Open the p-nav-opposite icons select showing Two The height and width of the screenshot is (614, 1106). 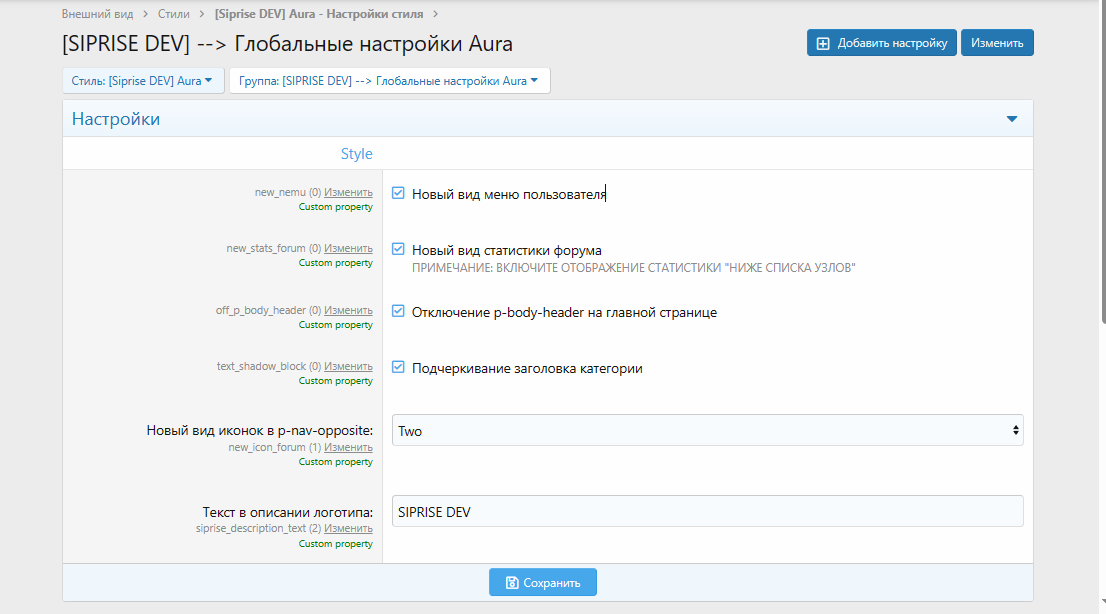[x=707, y=431]
